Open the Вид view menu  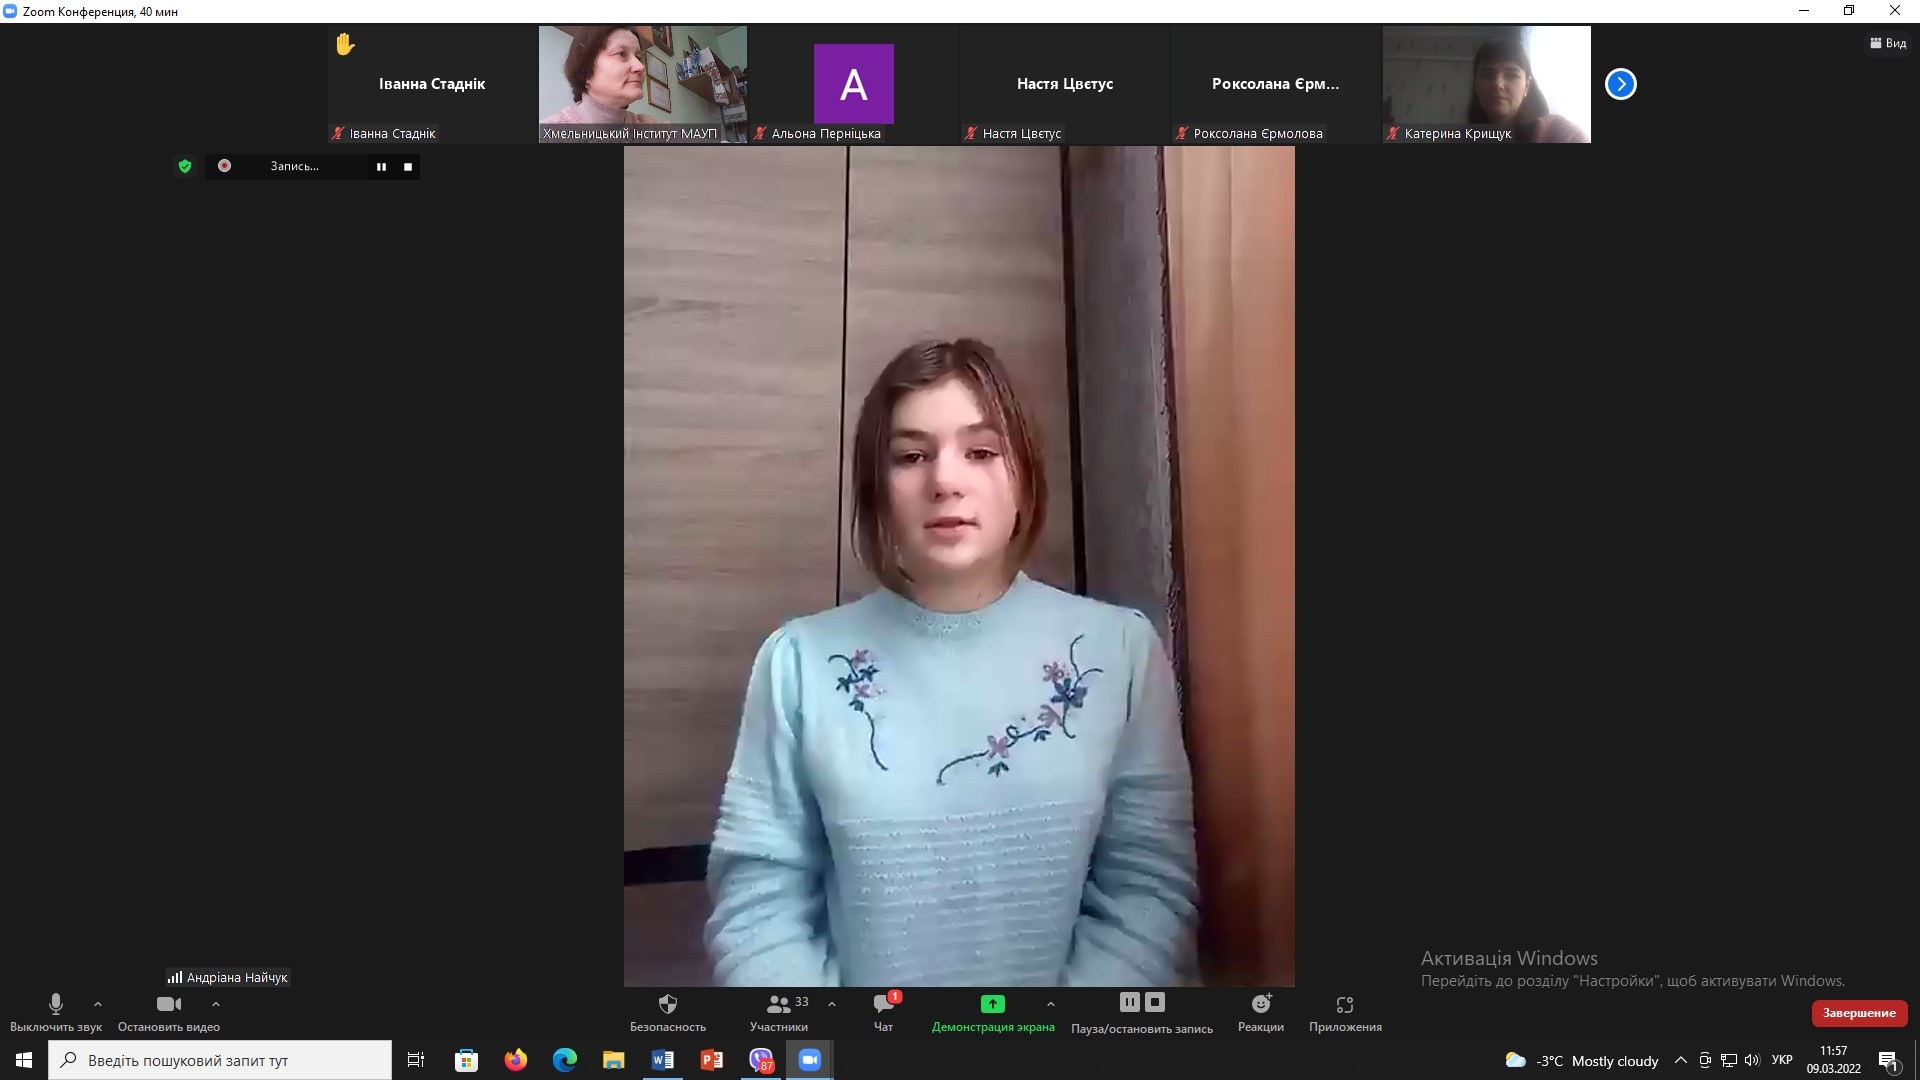1888,43
